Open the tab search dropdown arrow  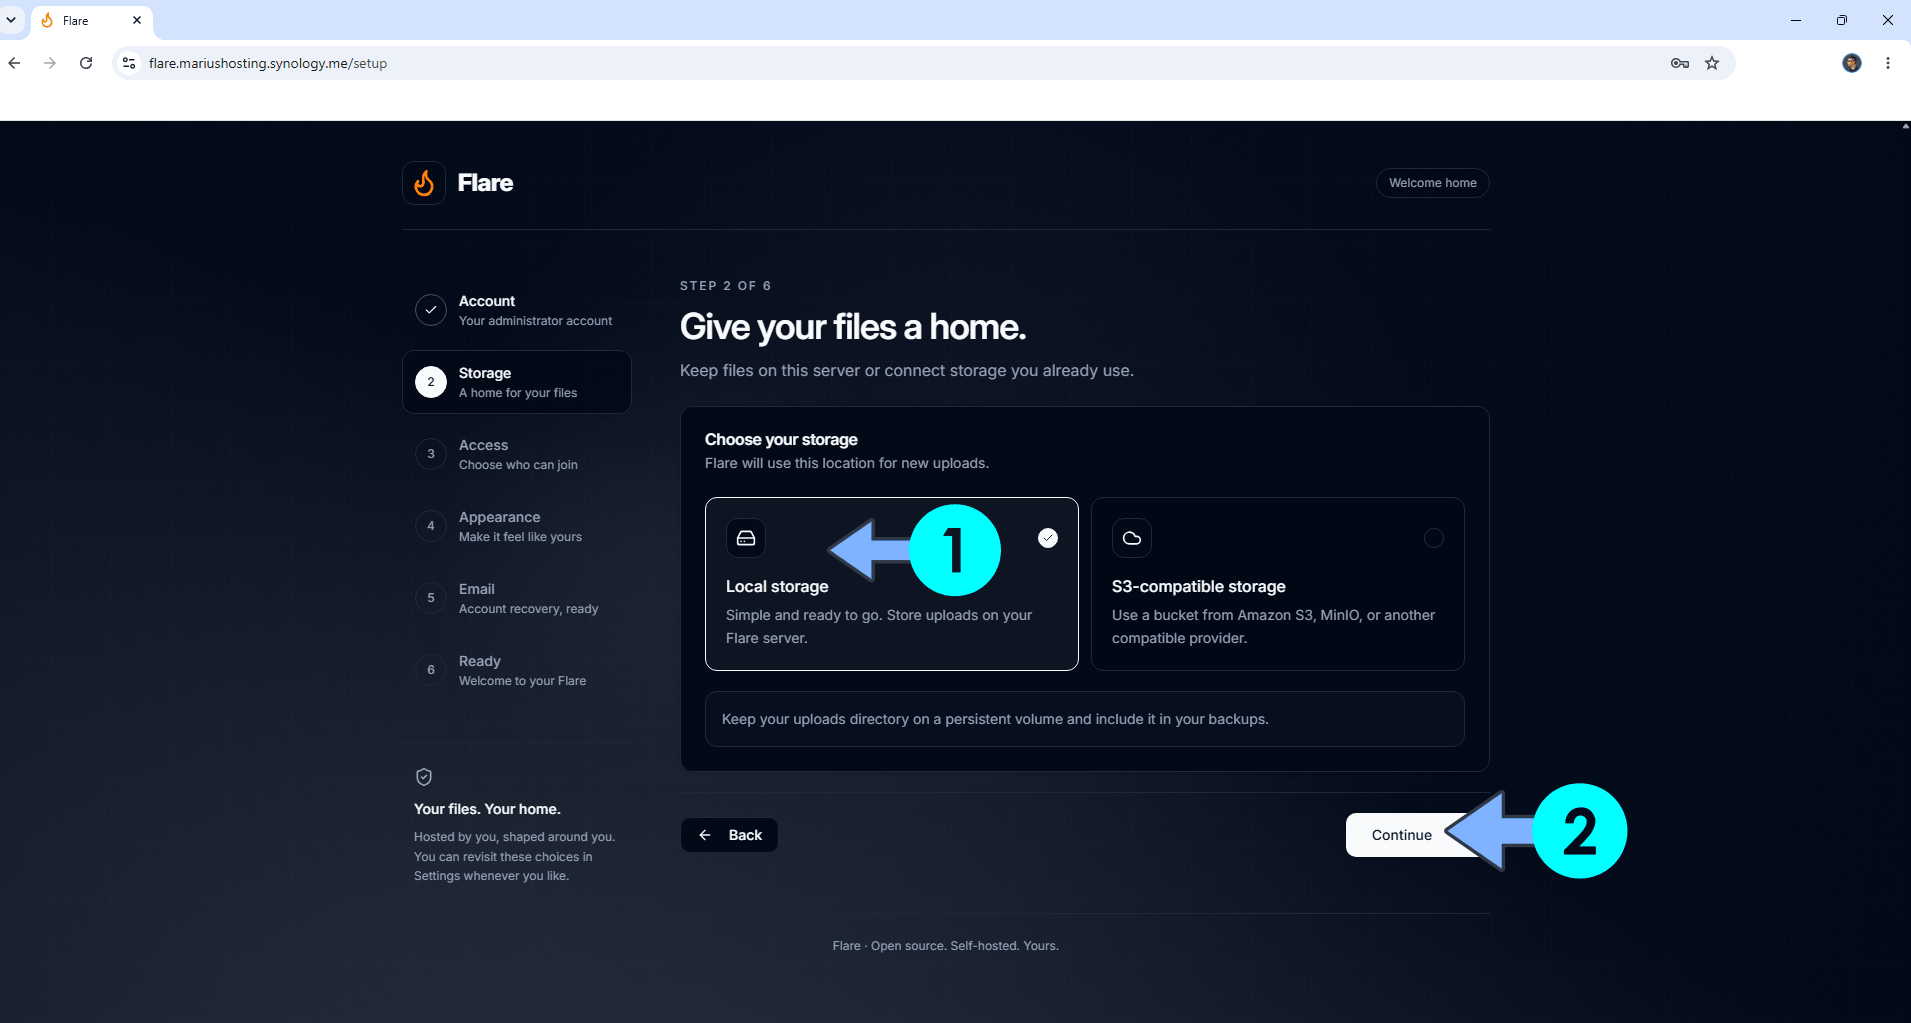[x=11, y=20]
